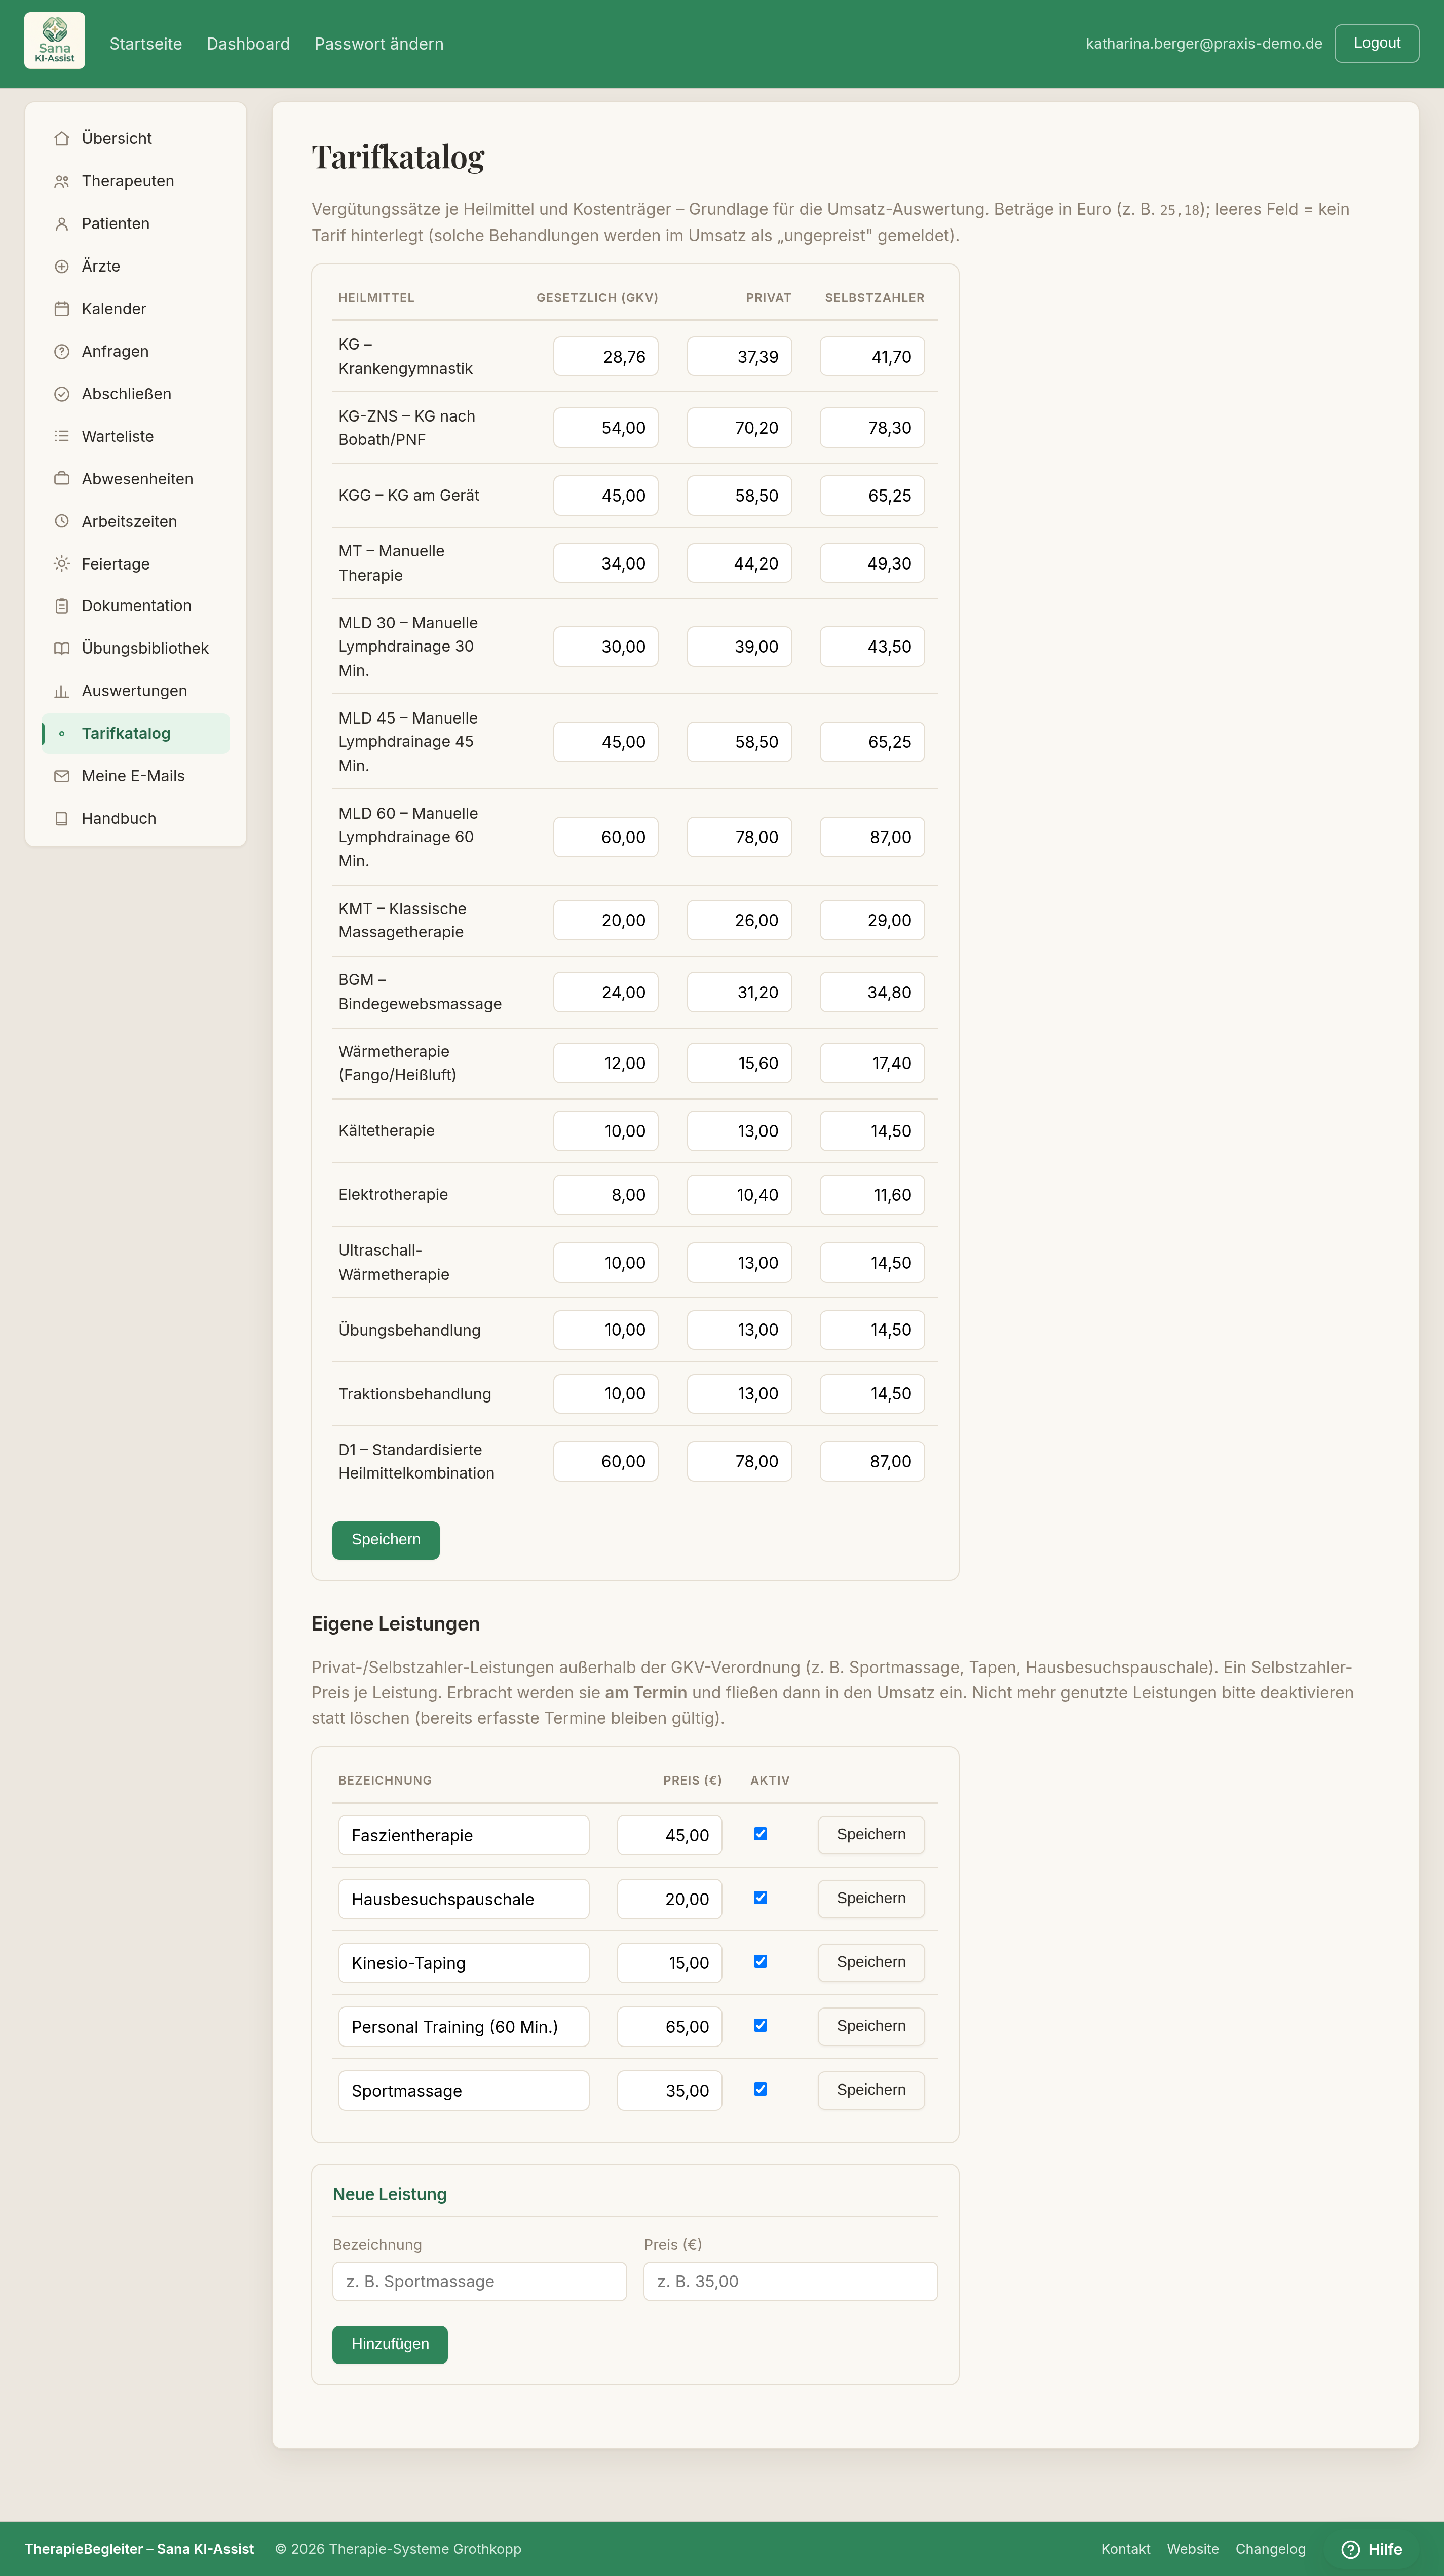Viewport: 1444px width, 2576px height.
Task: Click the Warteliste list icon
Action: pos(62,436)
